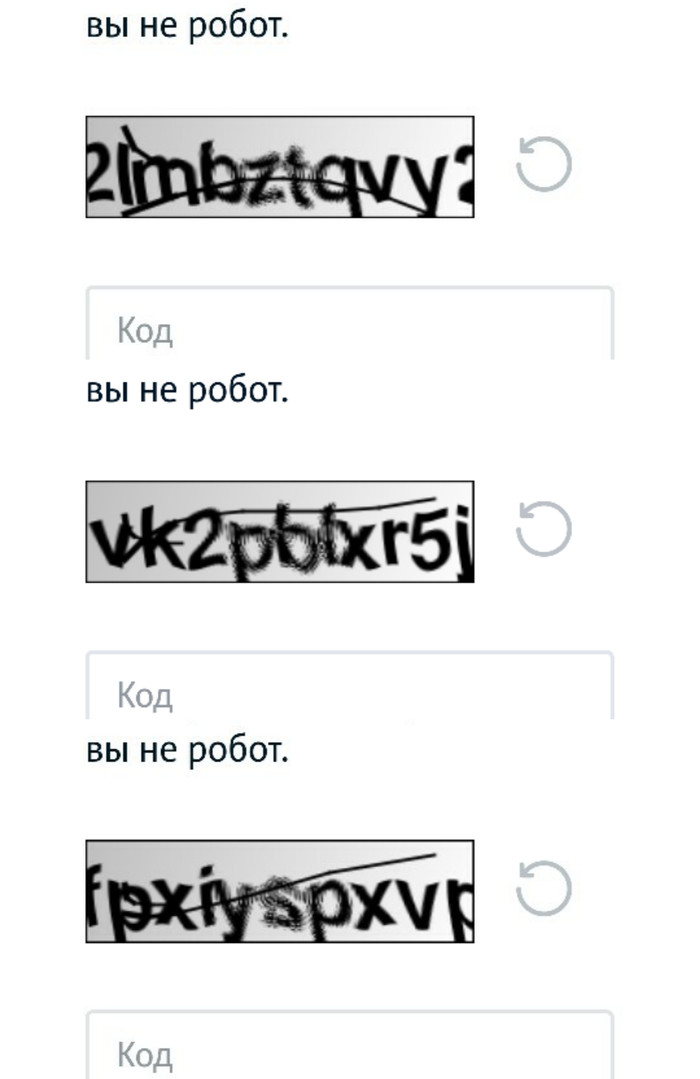Reload the middle captcha with the circular arrow
This screenshot has height=1079, width=700.
[x=544, y=529]
